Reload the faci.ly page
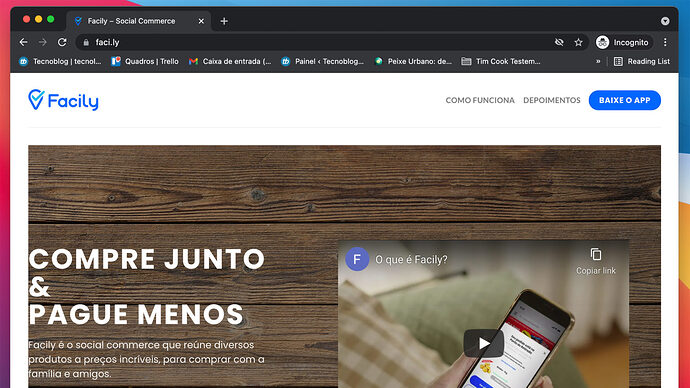 [x=62, y=42]
